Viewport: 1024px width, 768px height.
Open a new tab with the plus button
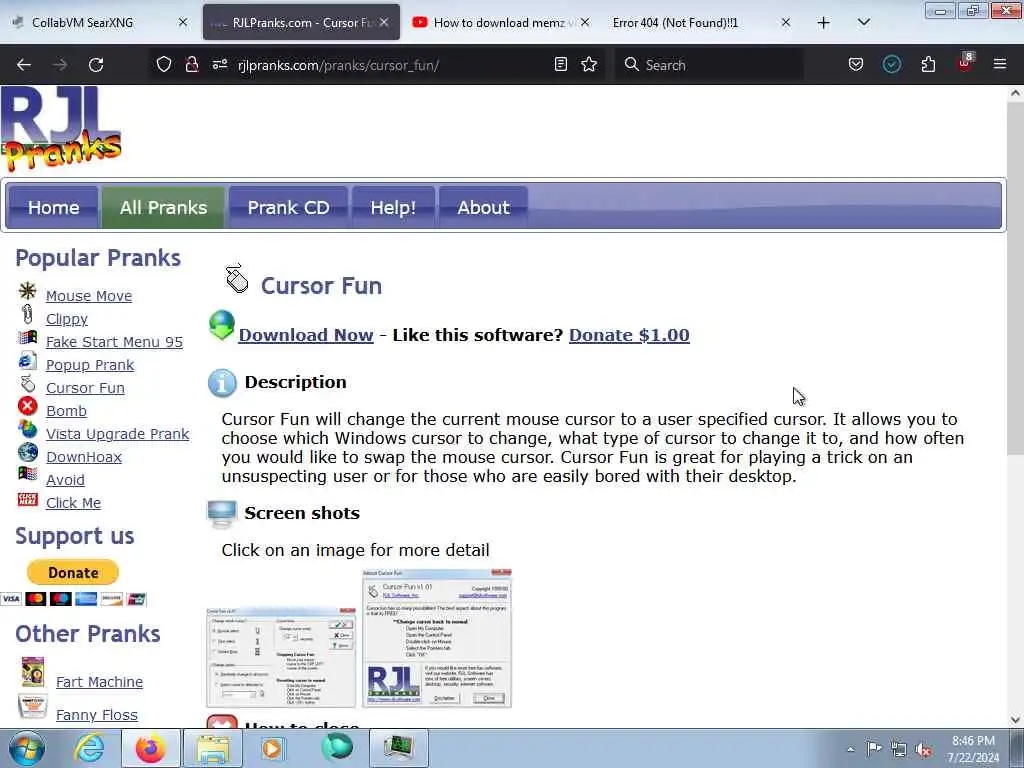coord(824,22)
